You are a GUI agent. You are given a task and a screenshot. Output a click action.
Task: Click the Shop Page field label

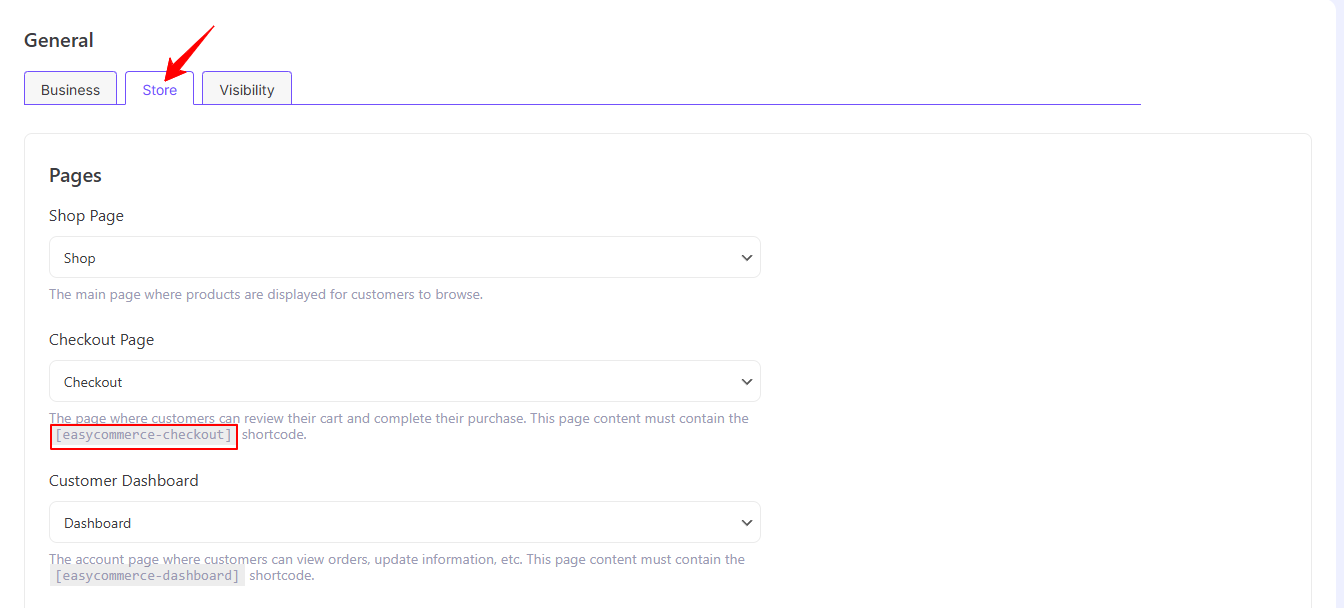(x=86, y=216)
